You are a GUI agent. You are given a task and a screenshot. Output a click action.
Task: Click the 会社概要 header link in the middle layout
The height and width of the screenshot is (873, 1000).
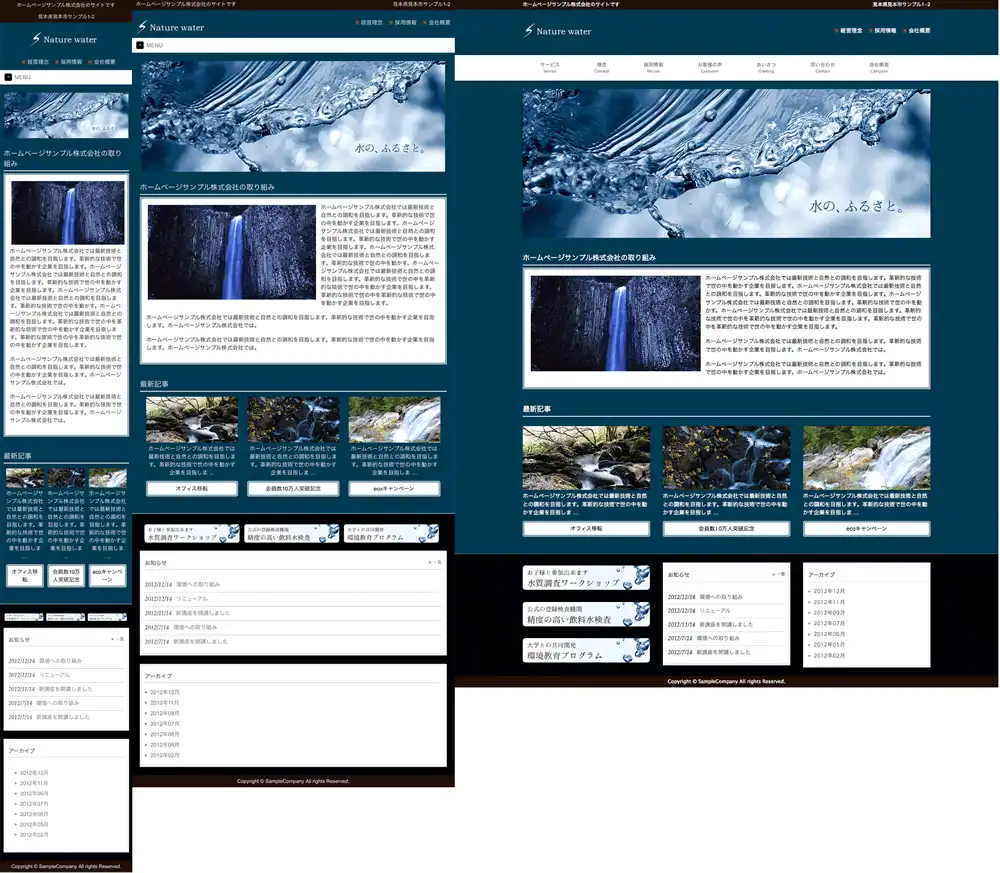(435, 22)
